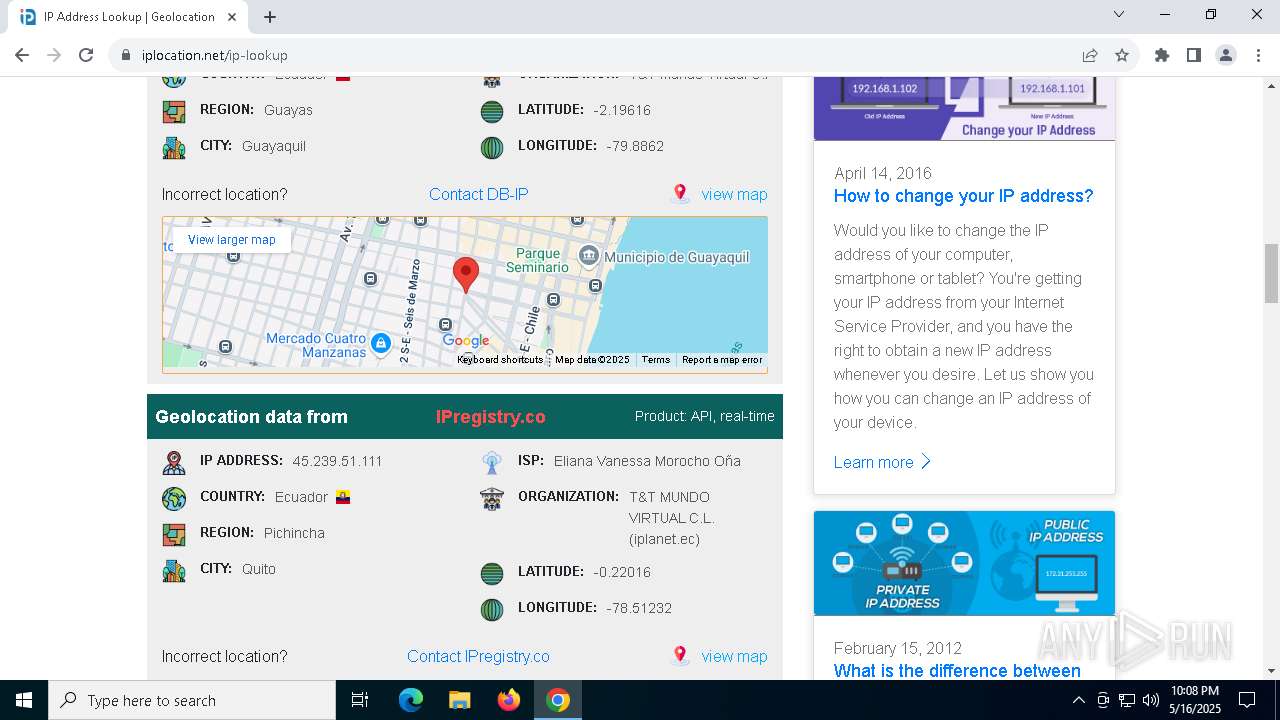This screenshot has height=720, width=1280.
Task: Go back with the browser back arrow
Action: (x=22, y=55)
